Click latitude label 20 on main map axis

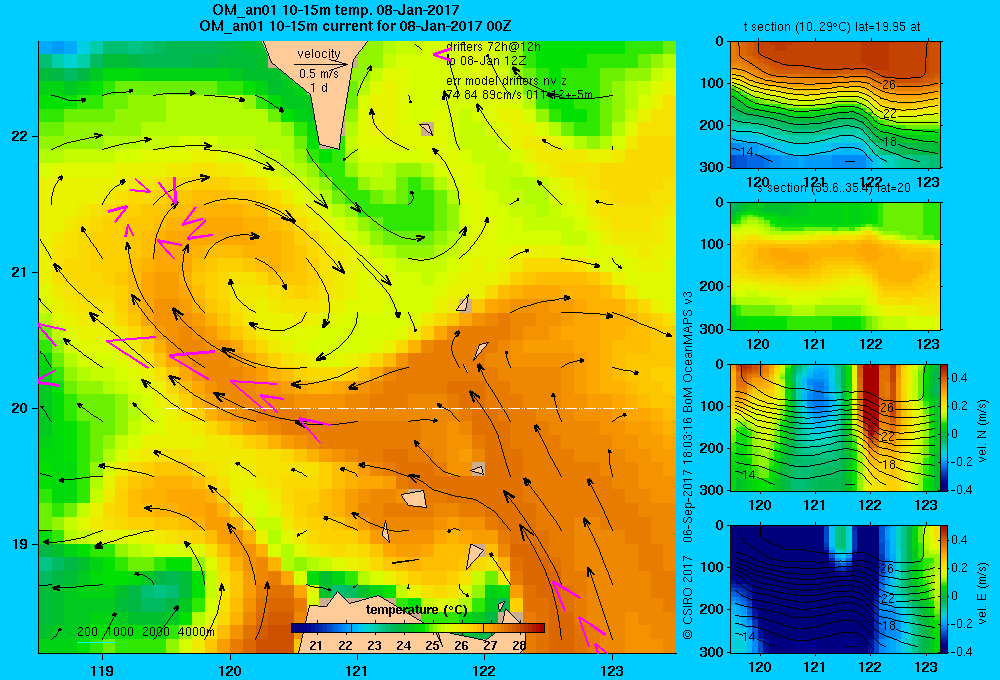[19, 408]
